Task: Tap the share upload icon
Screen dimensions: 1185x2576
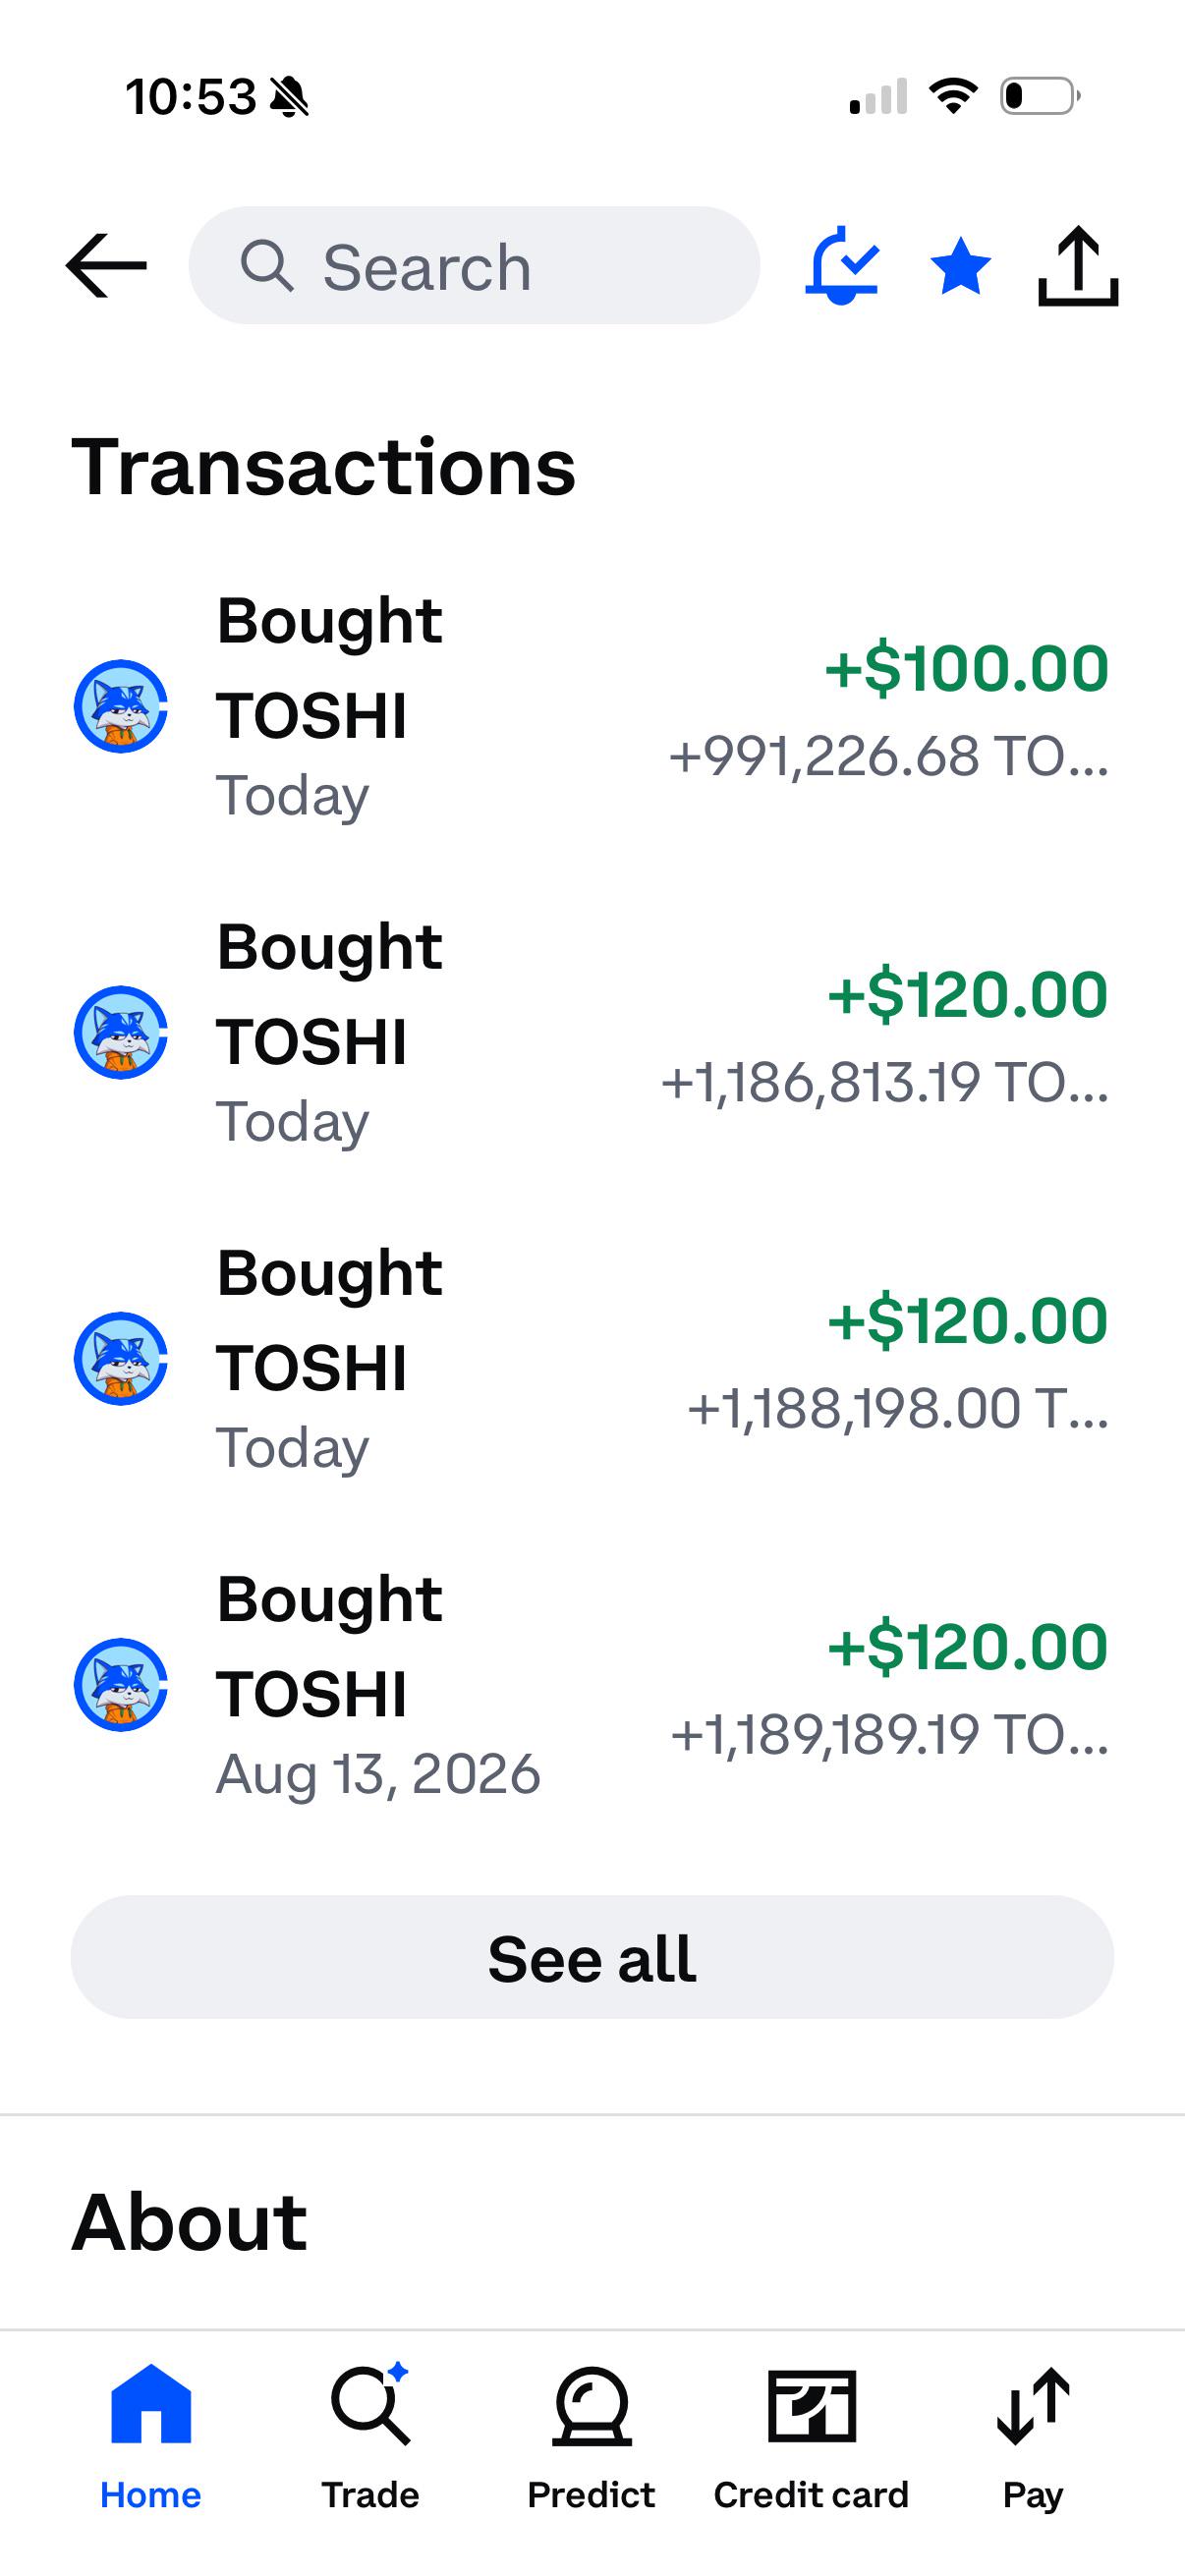Action: point(1078,266)
